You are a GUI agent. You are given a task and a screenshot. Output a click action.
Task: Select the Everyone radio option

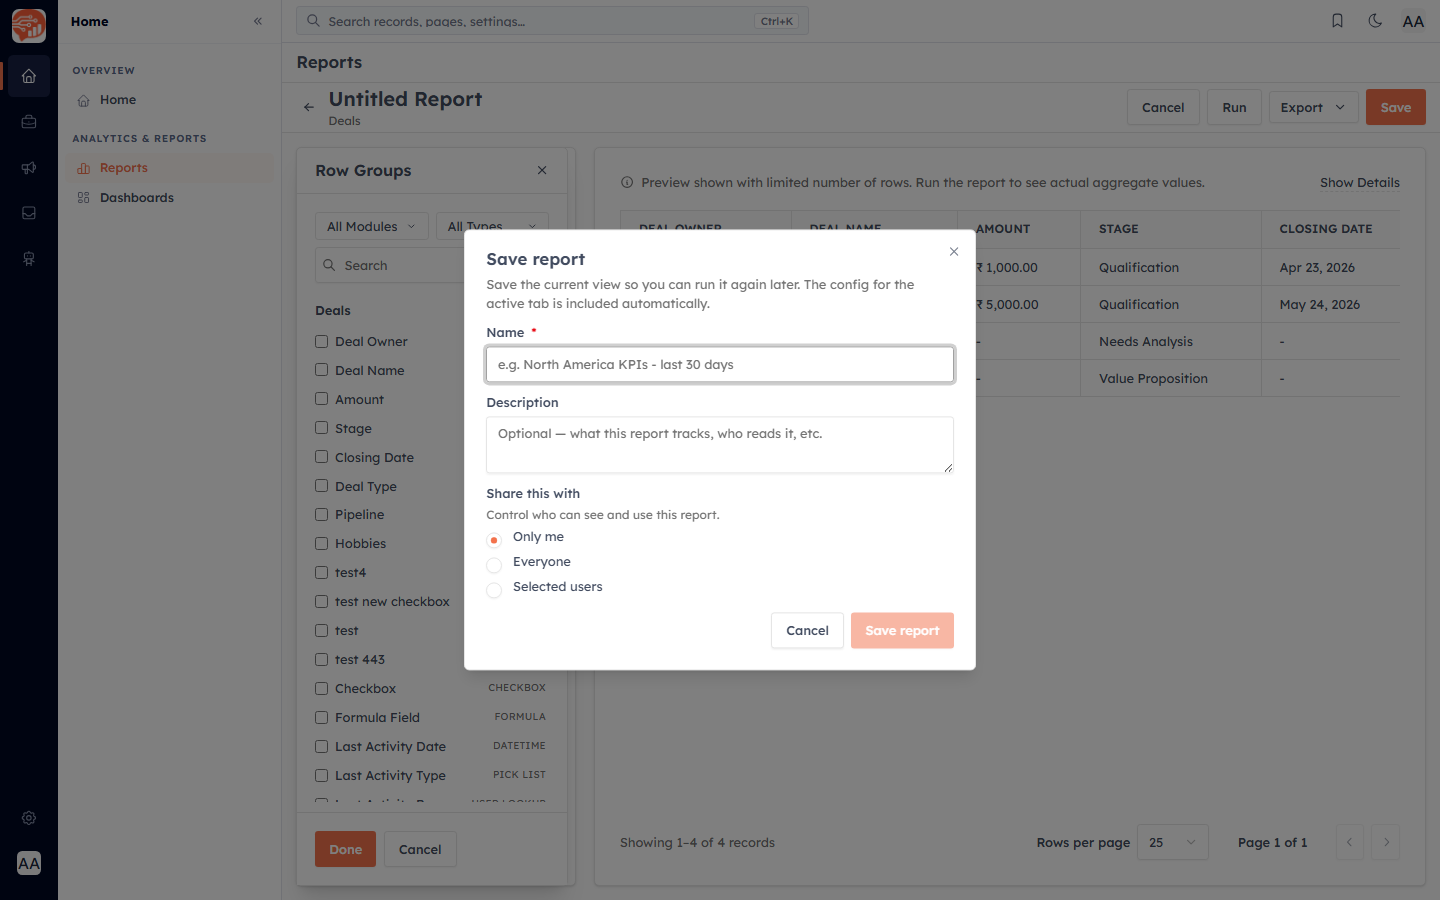click(494, 565)
